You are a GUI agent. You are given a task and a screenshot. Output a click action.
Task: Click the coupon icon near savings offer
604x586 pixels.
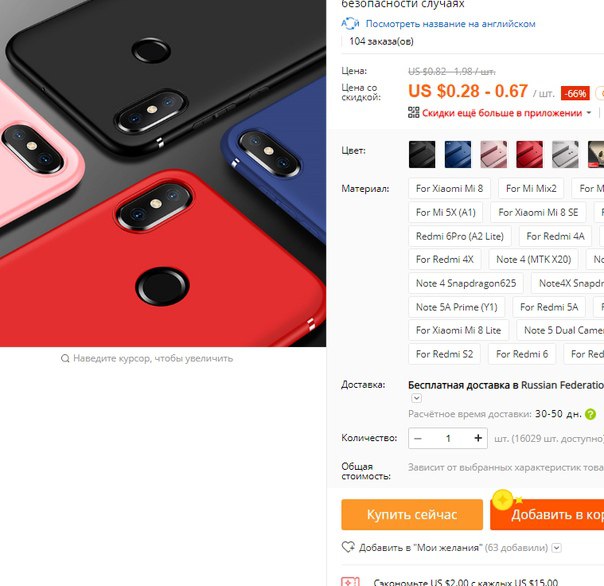350,581
